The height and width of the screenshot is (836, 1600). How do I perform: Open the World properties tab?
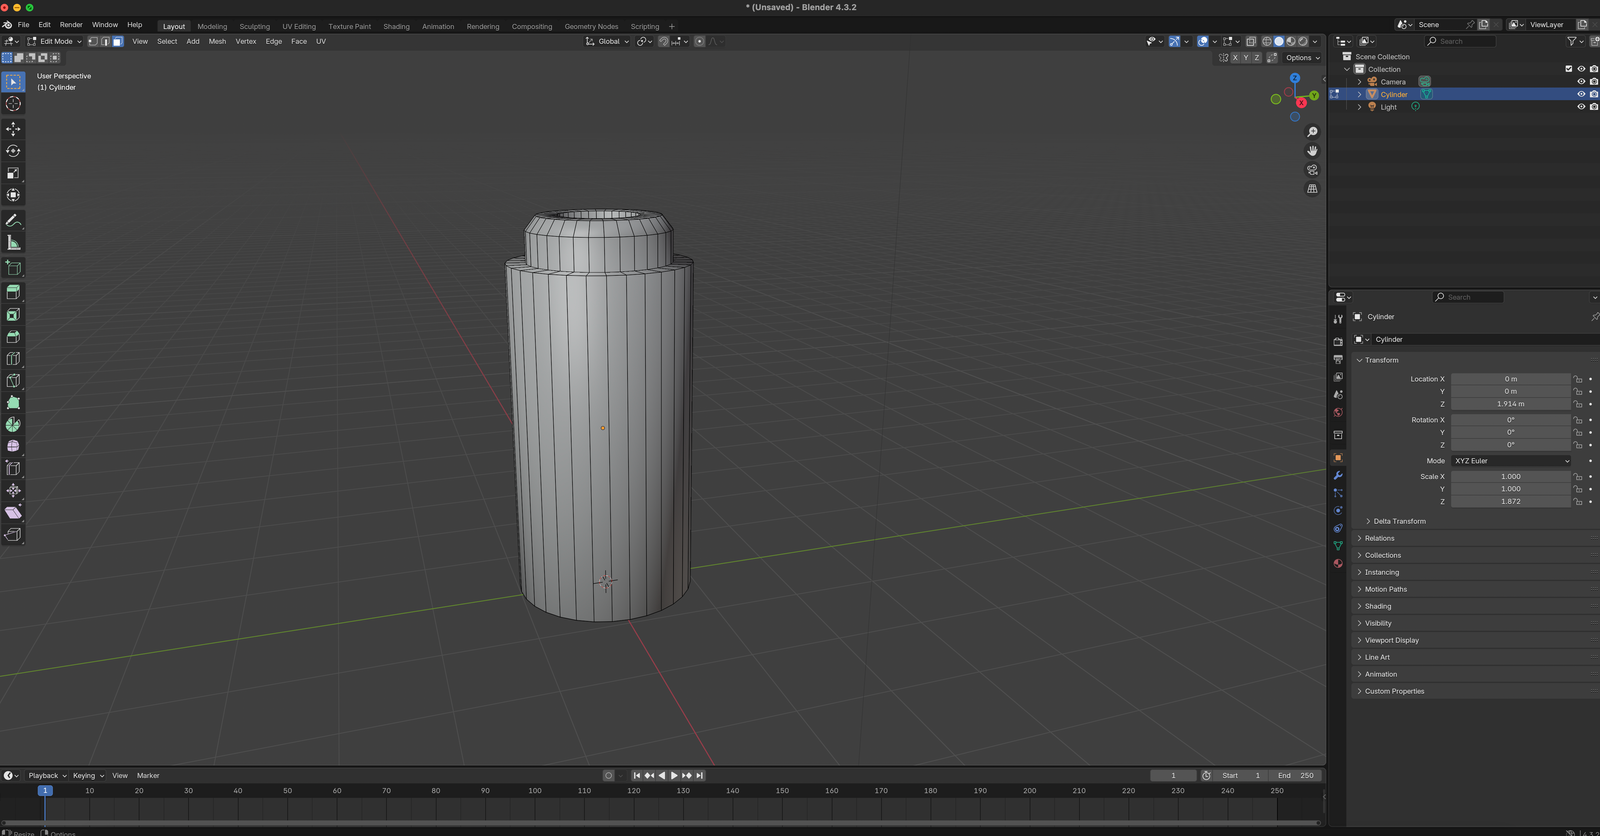[1338, 412]
